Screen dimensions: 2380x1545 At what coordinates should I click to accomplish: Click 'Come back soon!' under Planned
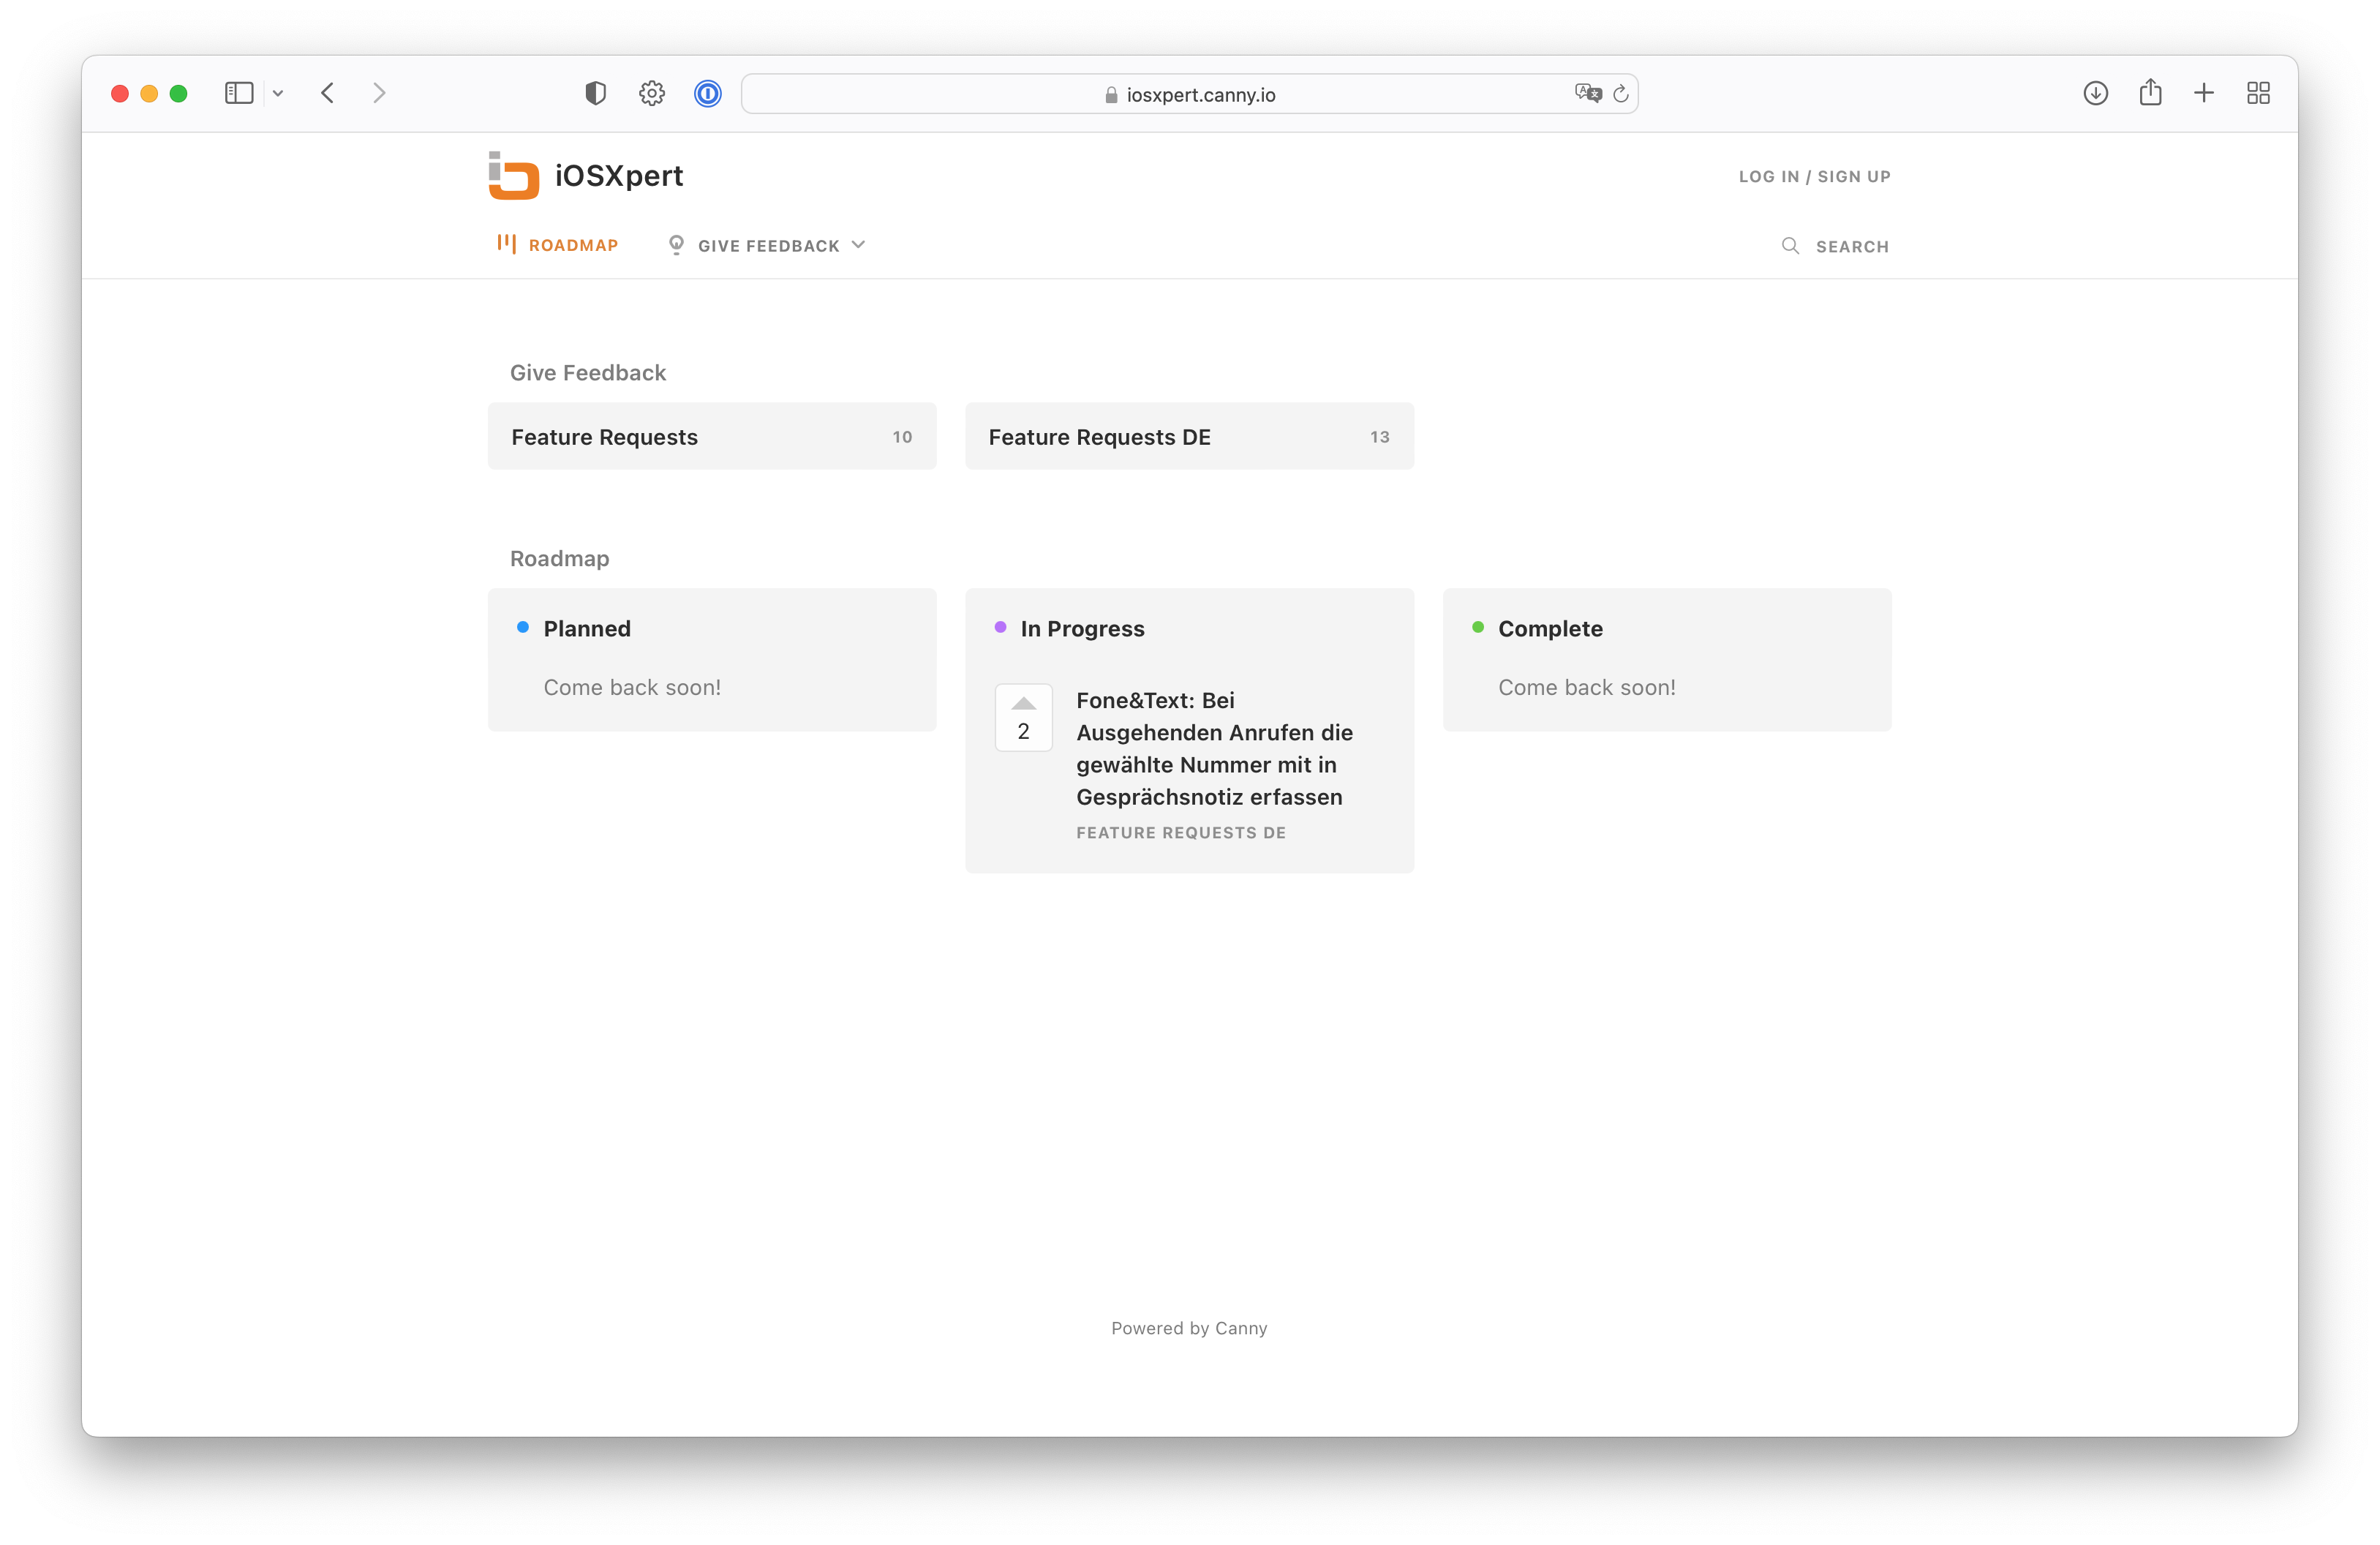click(632, 687)
